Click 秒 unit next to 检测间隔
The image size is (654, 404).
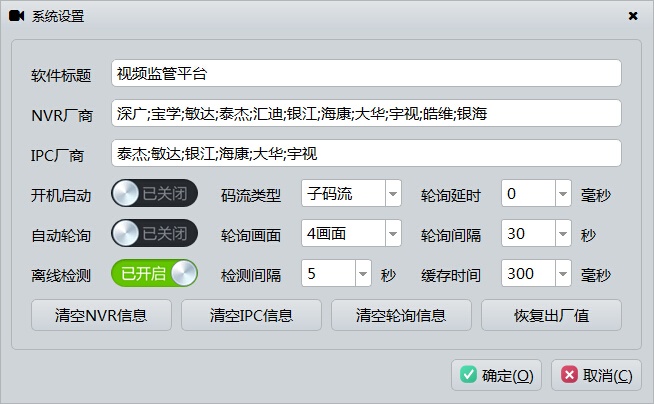coord(388,275)
